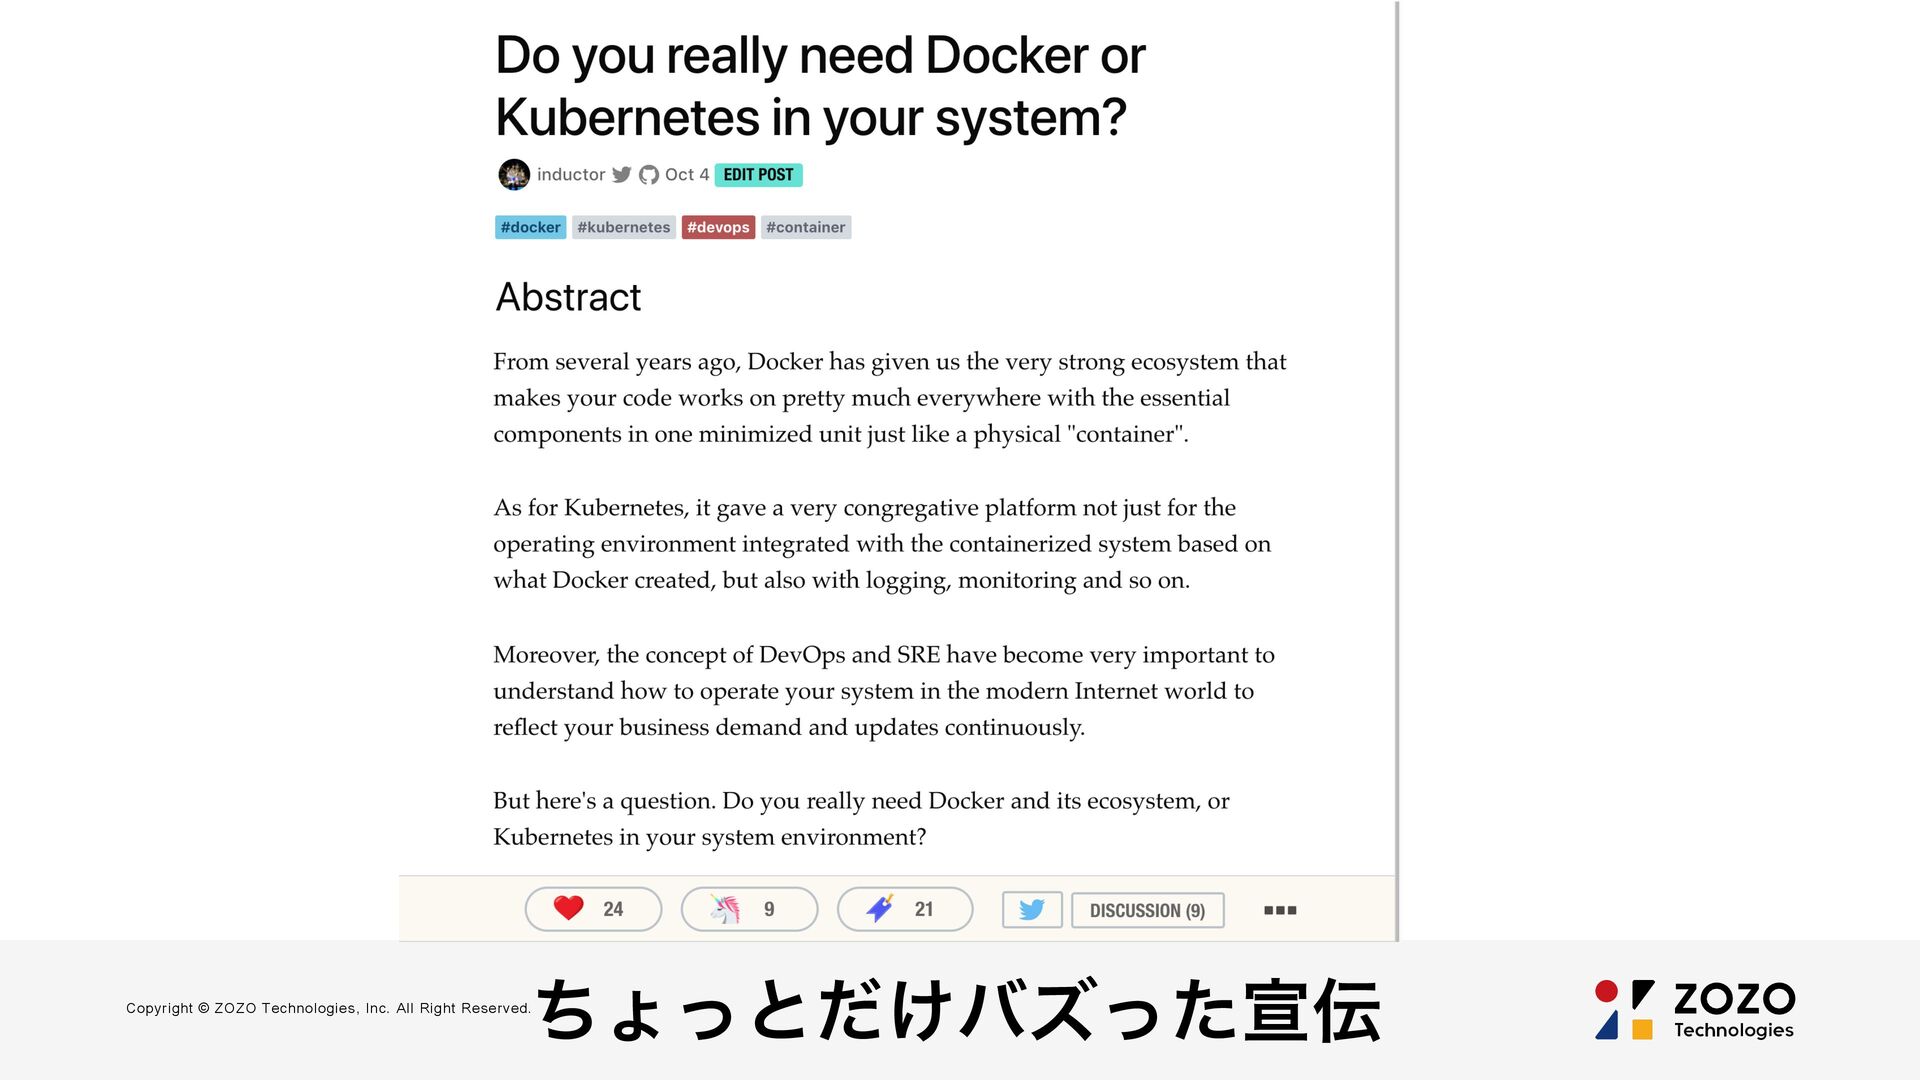
Task: Open the DISCUSSION (9) button
Action: [x=1147, y=910]
